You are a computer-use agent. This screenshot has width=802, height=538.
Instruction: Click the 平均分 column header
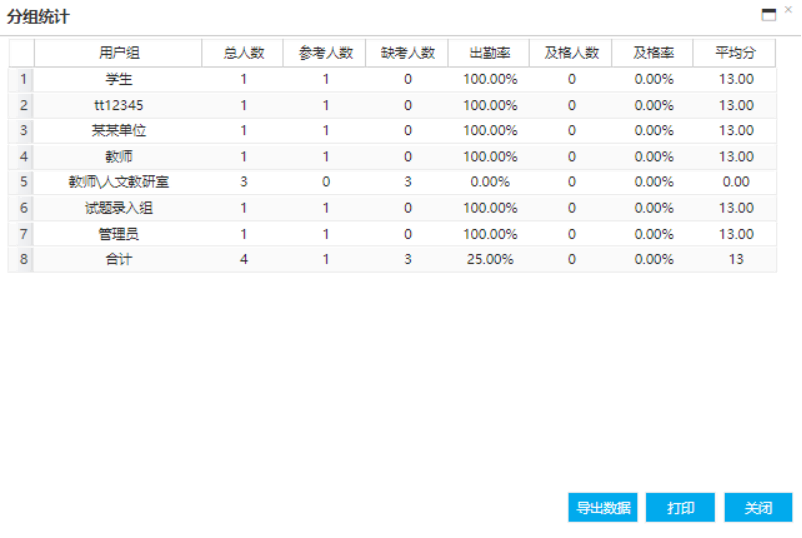click(735, 53)
